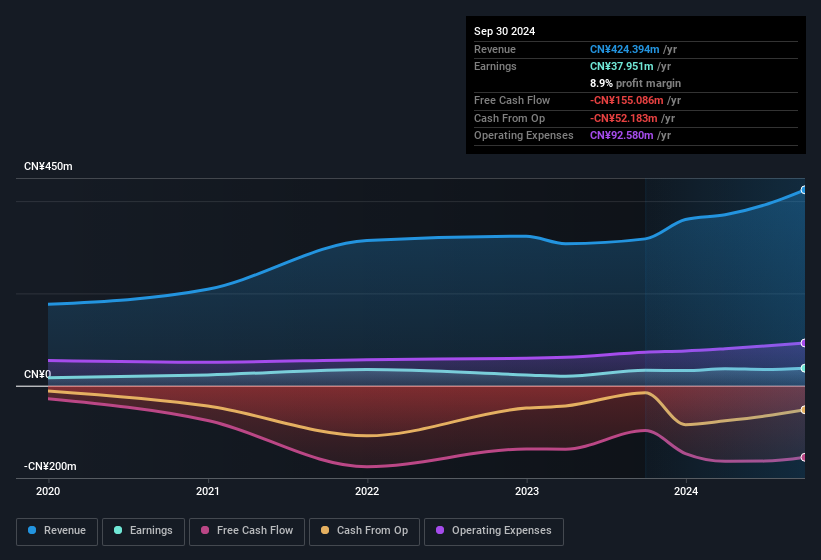Toggle the Revenue legend button

pos(57,531)
